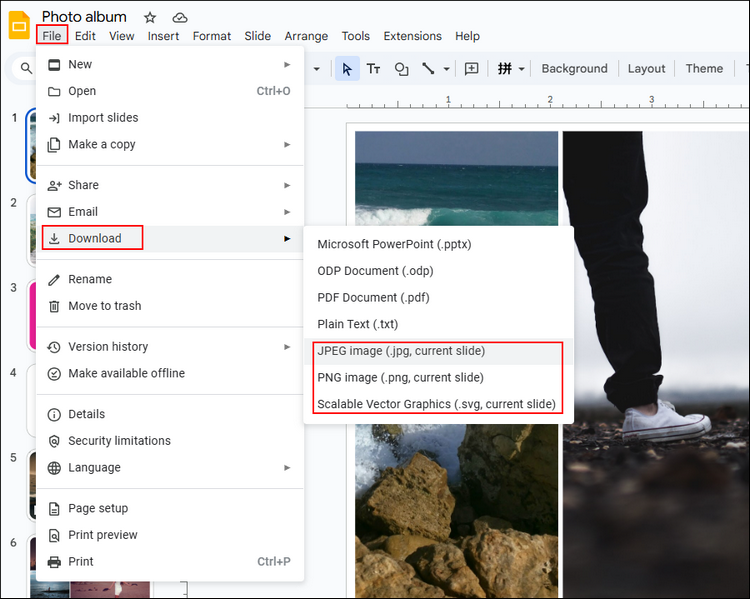Open the Arrange menu
The height and width of the screenshot is (599, 750).
click(x=306, y=36)
